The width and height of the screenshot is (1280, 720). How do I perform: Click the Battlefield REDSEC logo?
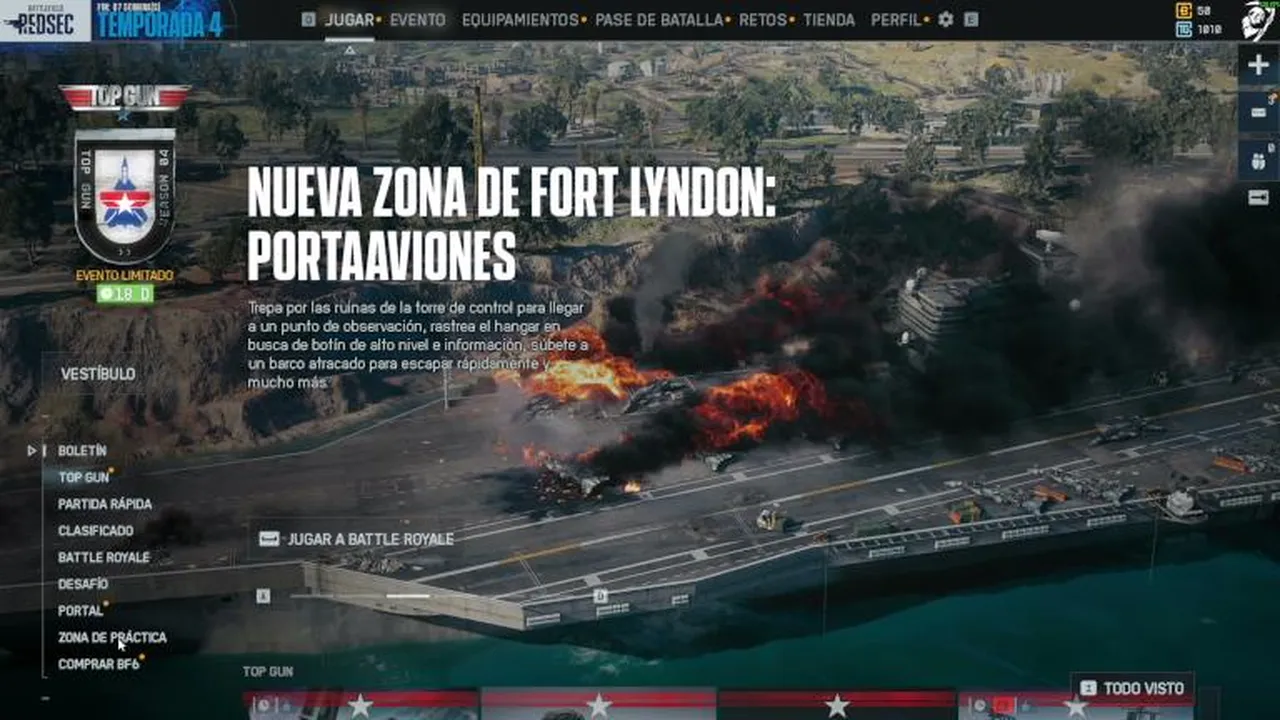click(x=45, y=20)
